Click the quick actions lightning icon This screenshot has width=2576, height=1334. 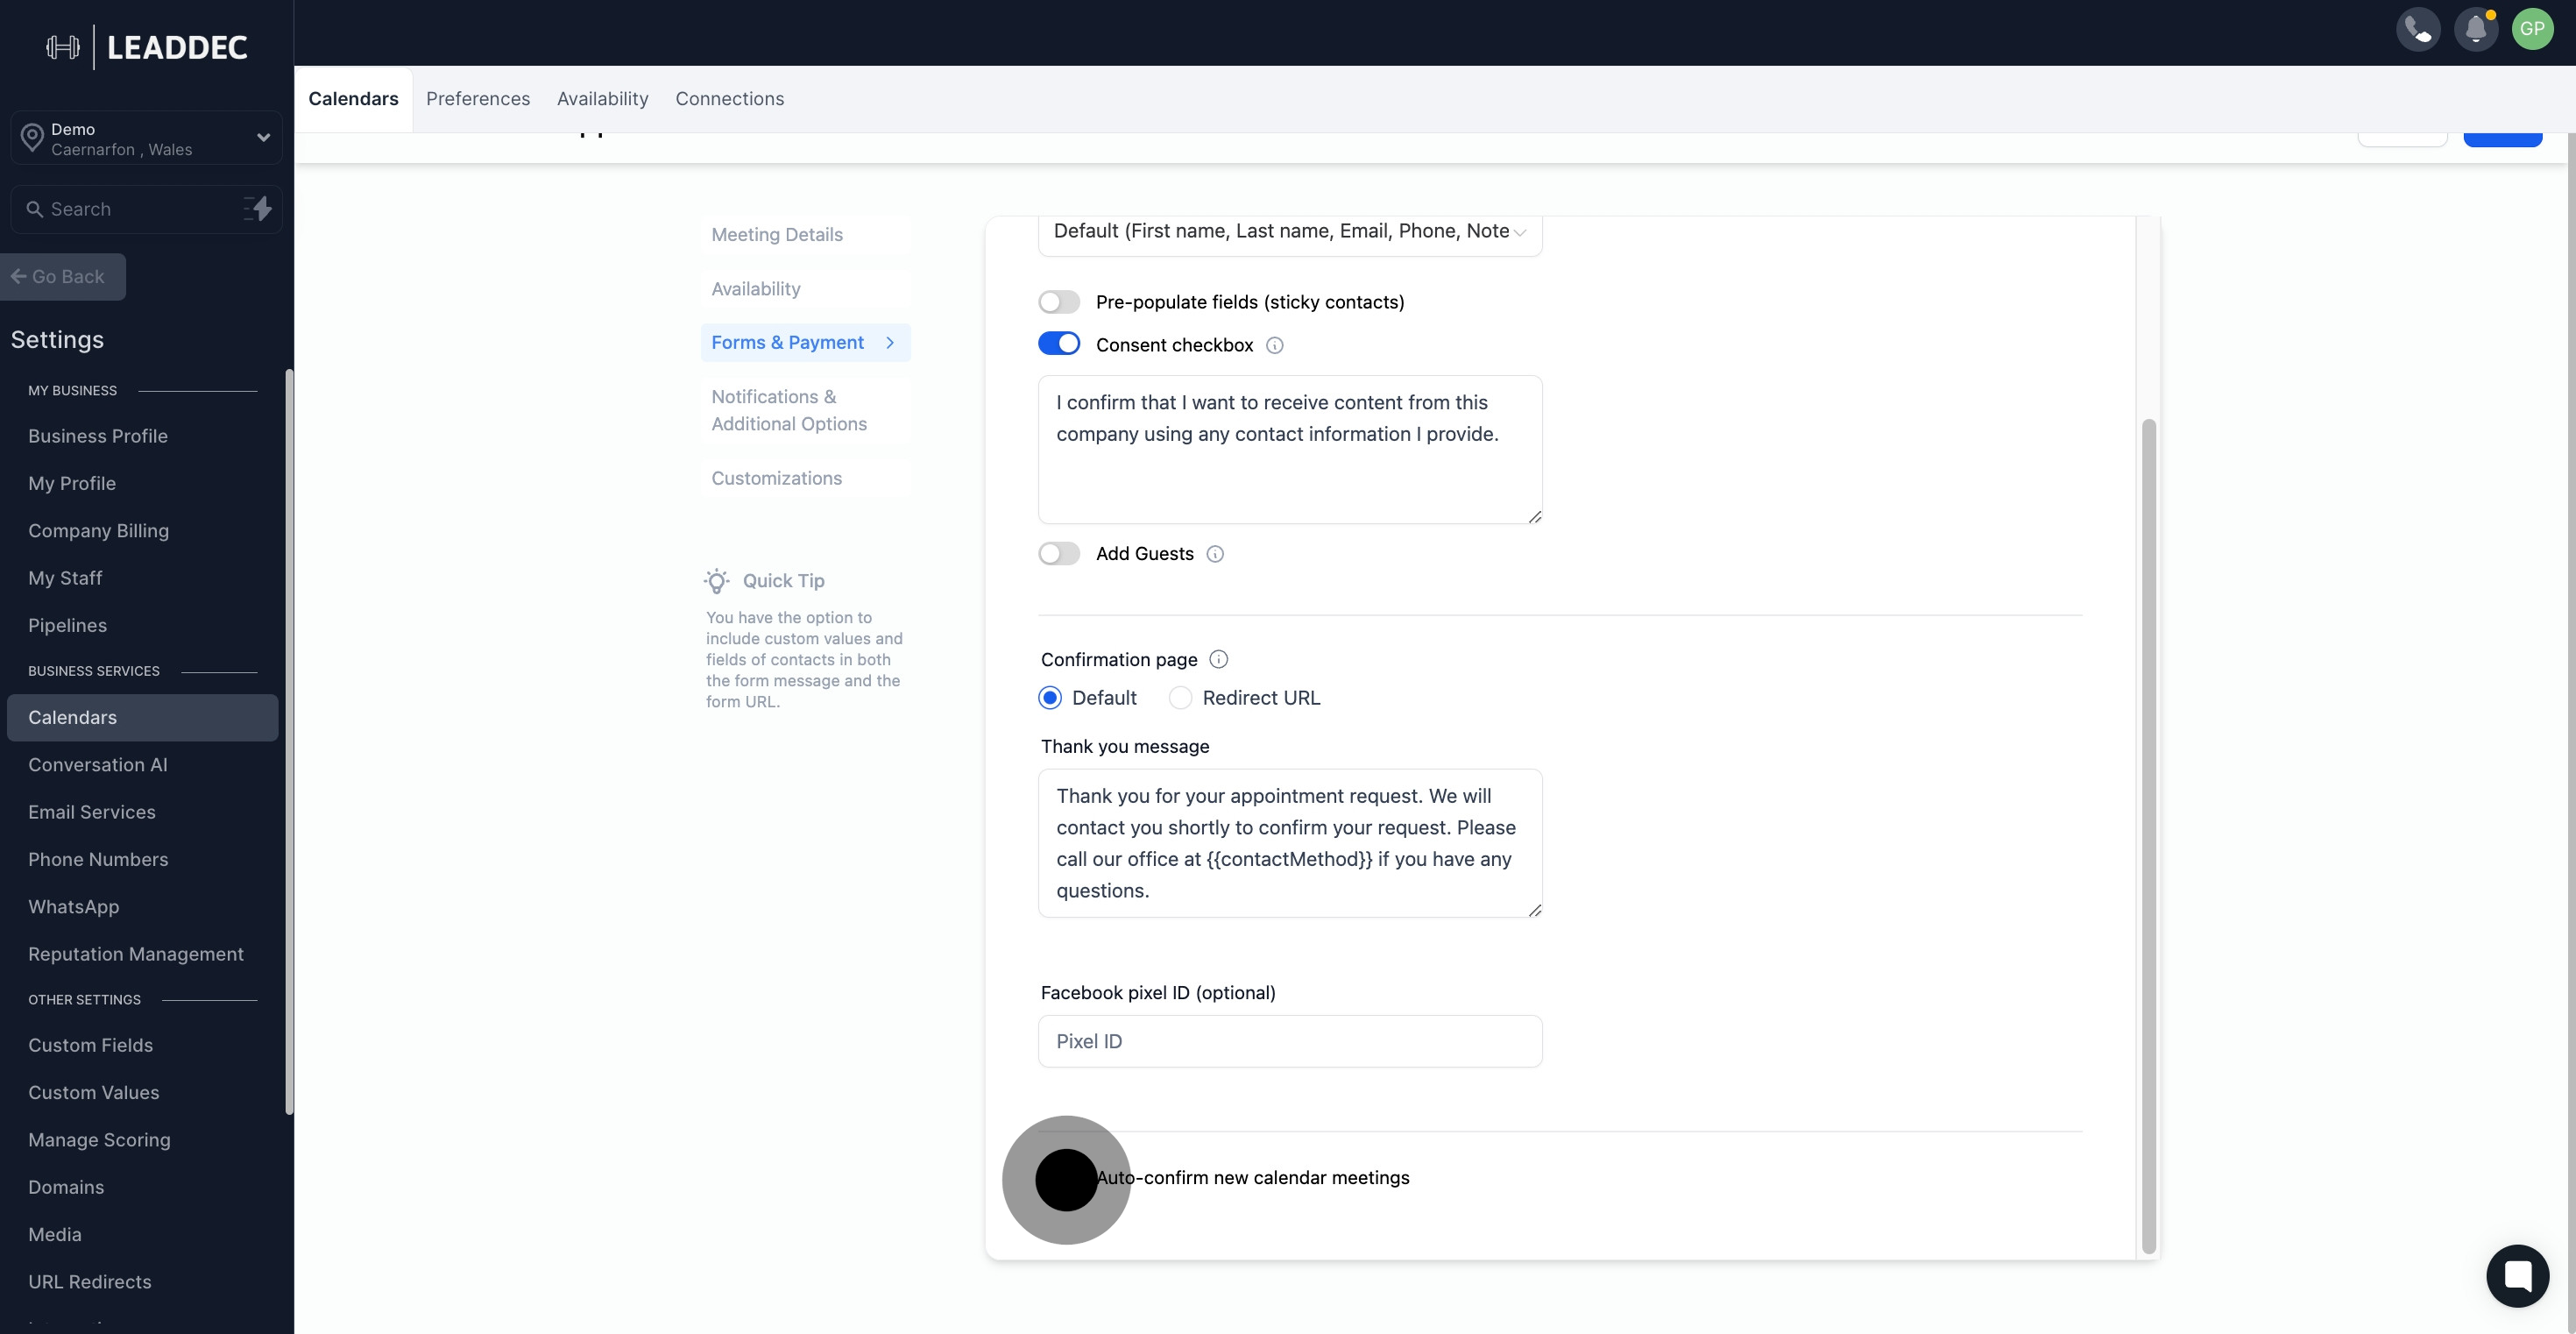click(258, 209)
